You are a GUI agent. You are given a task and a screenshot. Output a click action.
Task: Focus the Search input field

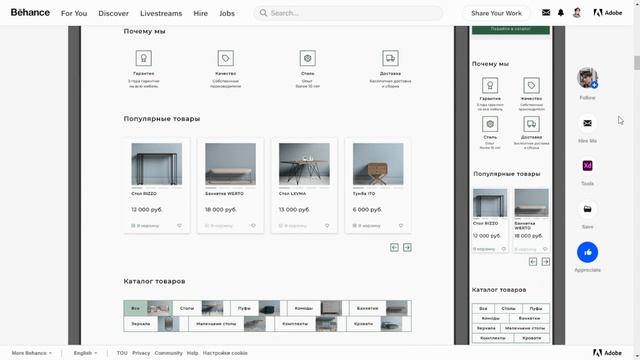point(348,13)
